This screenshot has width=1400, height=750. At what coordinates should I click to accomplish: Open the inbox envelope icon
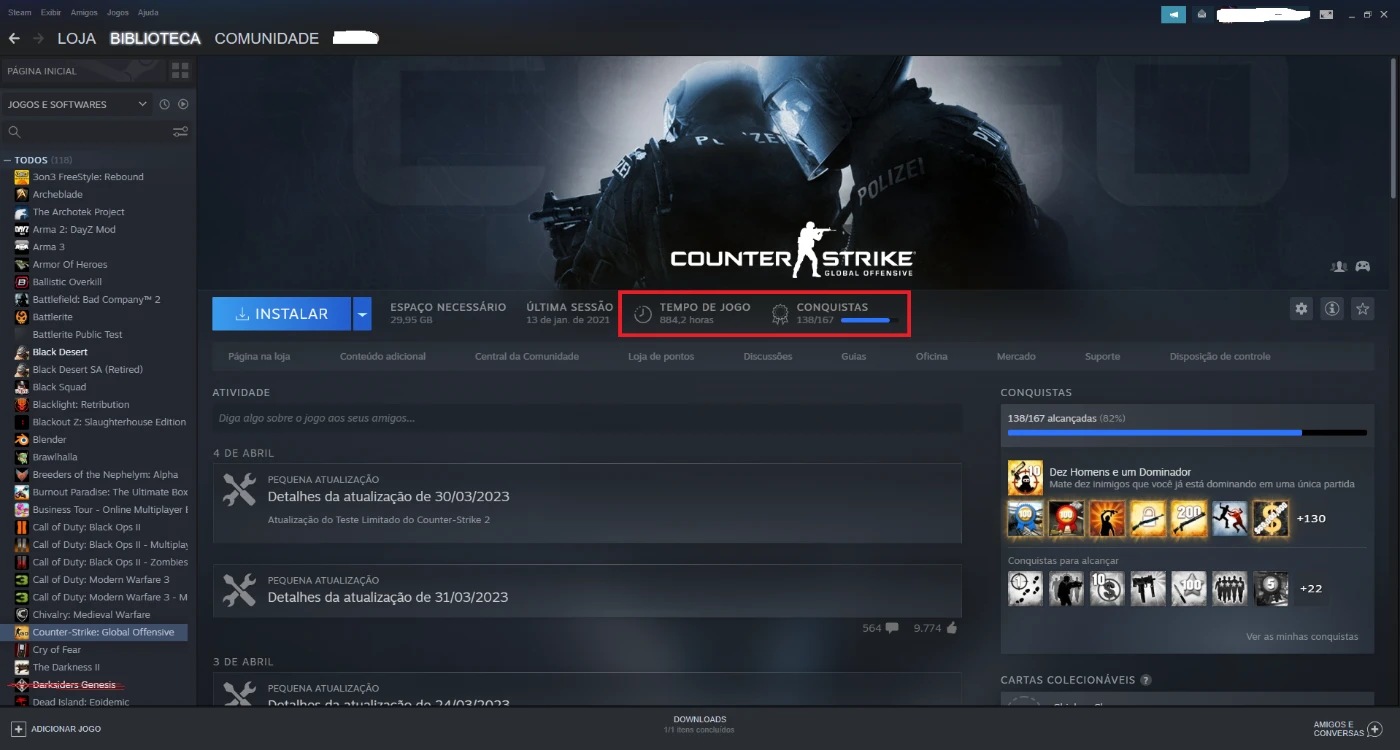click(x=1201, y=14)
